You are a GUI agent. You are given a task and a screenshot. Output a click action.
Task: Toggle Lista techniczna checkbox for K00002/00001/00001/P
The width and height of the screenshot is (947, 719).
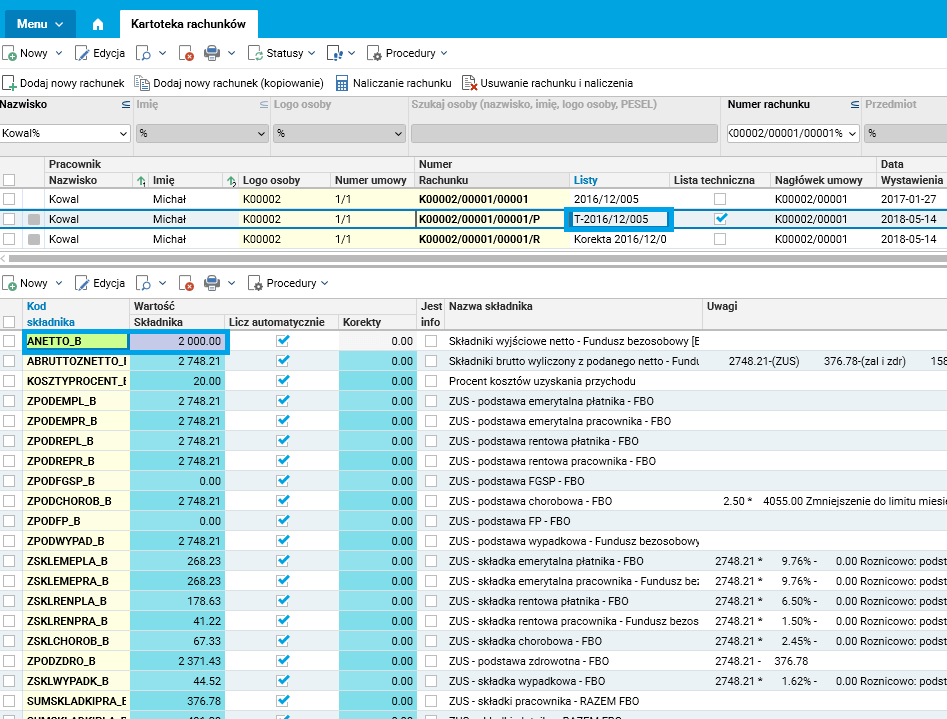(x=721, y=219)
